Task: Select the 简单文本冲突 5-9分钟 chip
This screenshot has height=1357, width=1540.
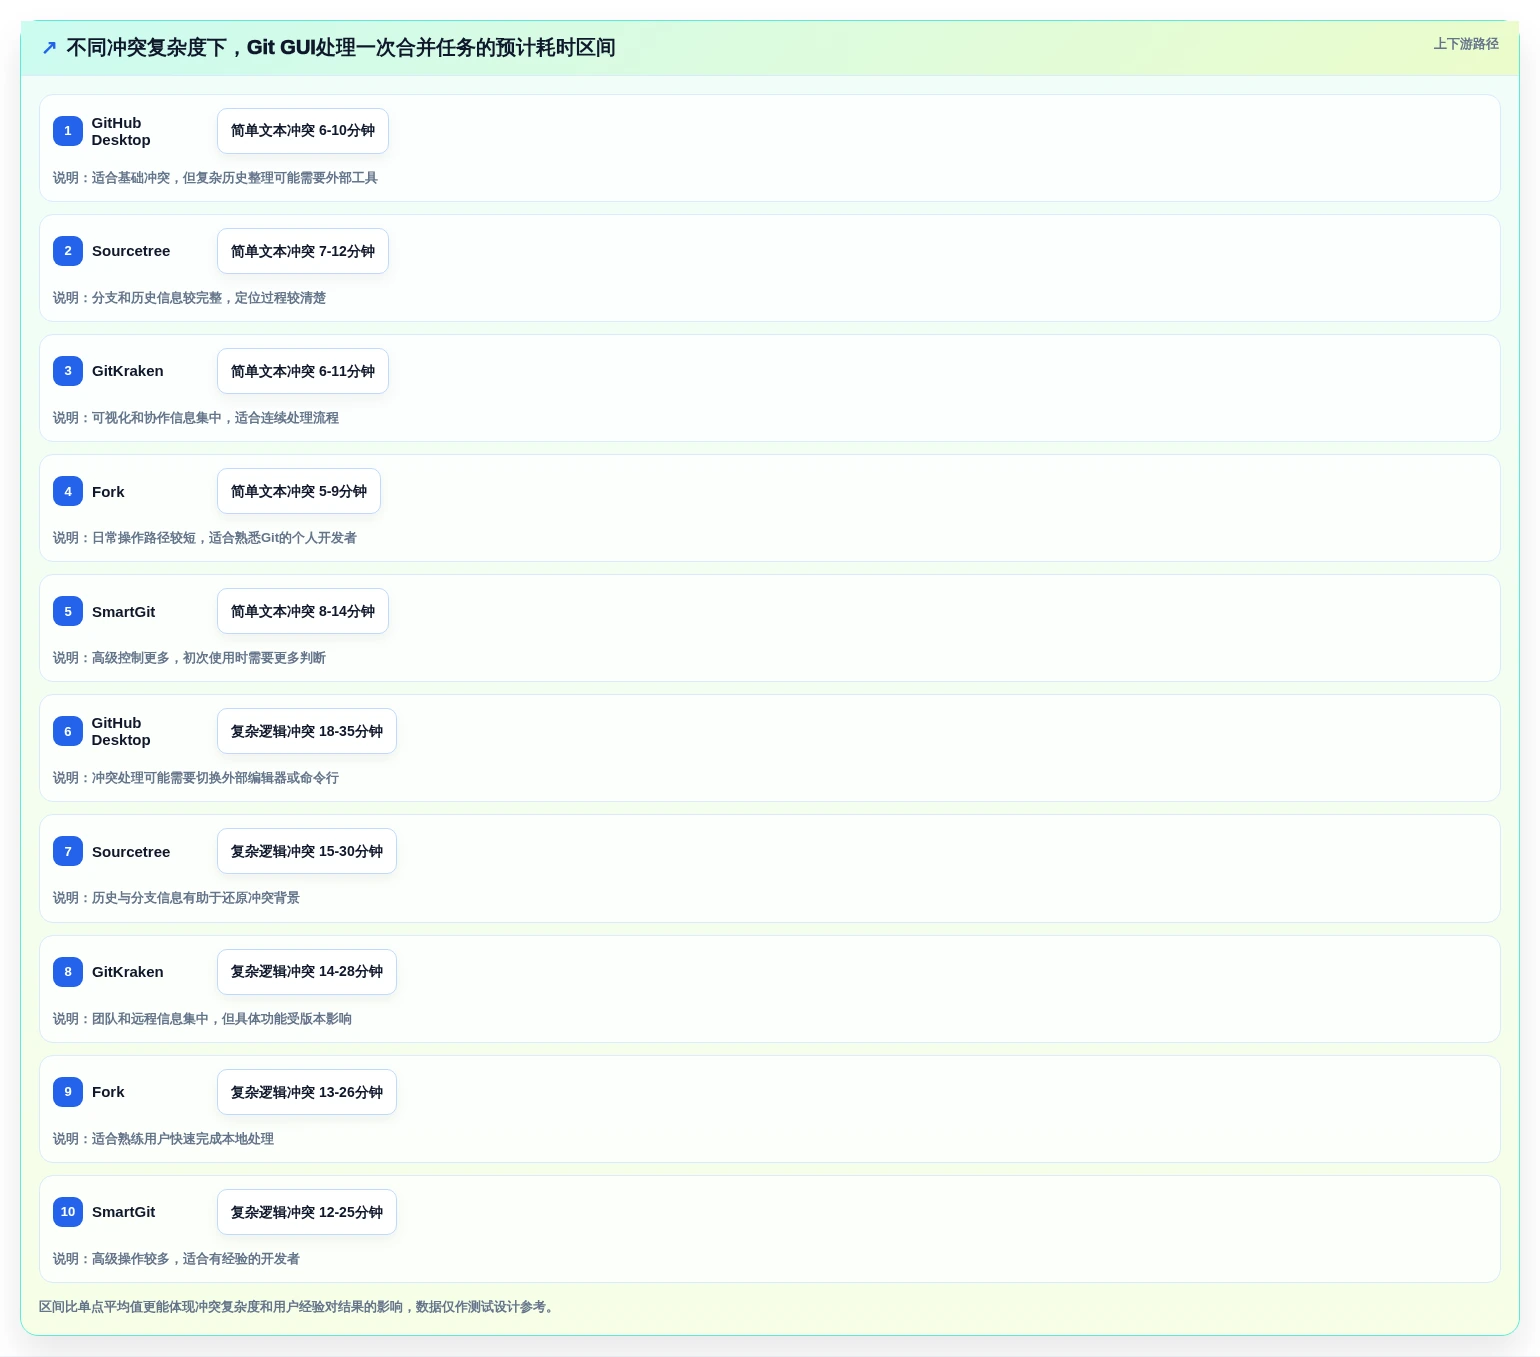Action: pyautogui.click(x=299, y=491)
